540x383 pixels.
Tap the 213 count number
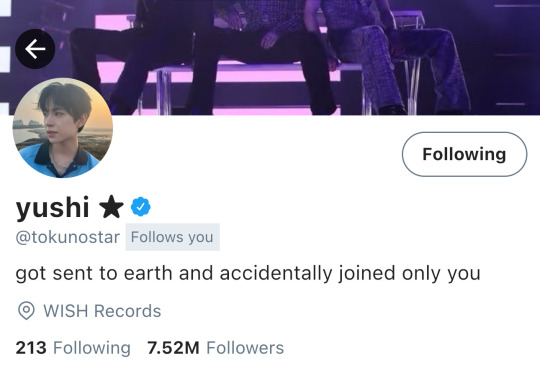31,348
